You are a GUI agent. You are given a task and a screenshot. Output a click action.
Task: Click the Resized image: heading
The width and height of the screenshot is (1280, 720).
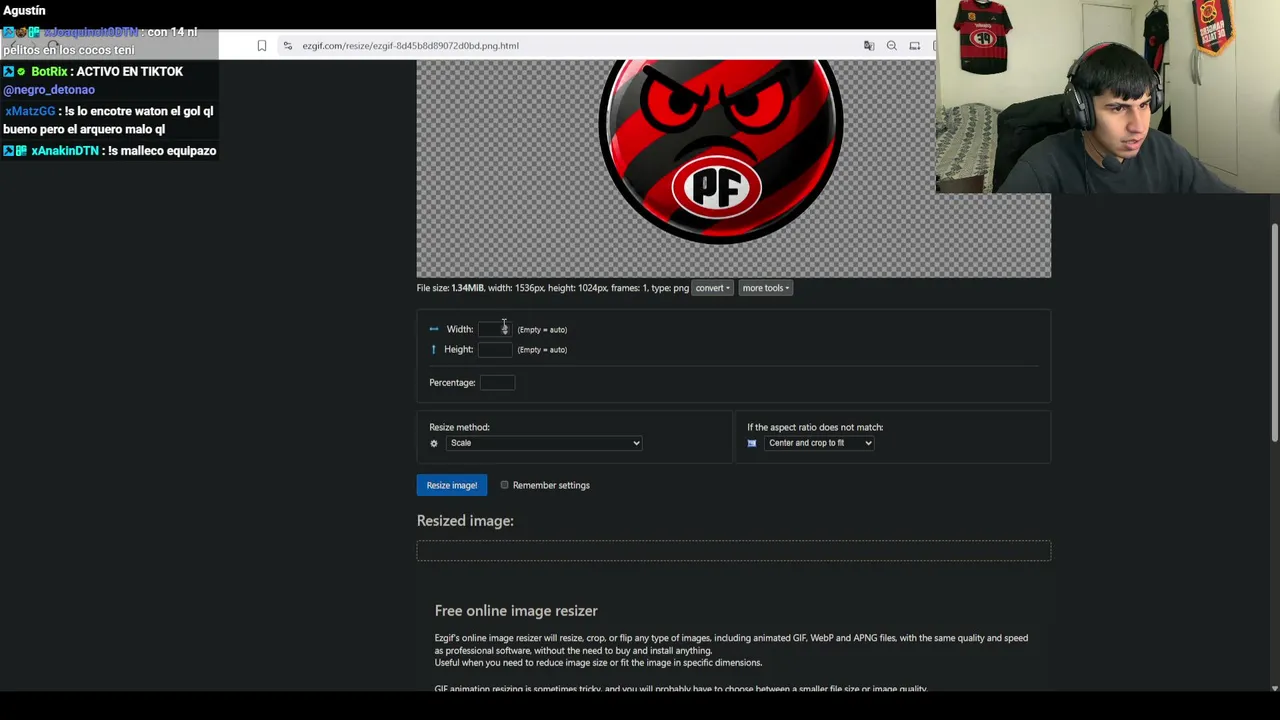(x=465, y=521)
